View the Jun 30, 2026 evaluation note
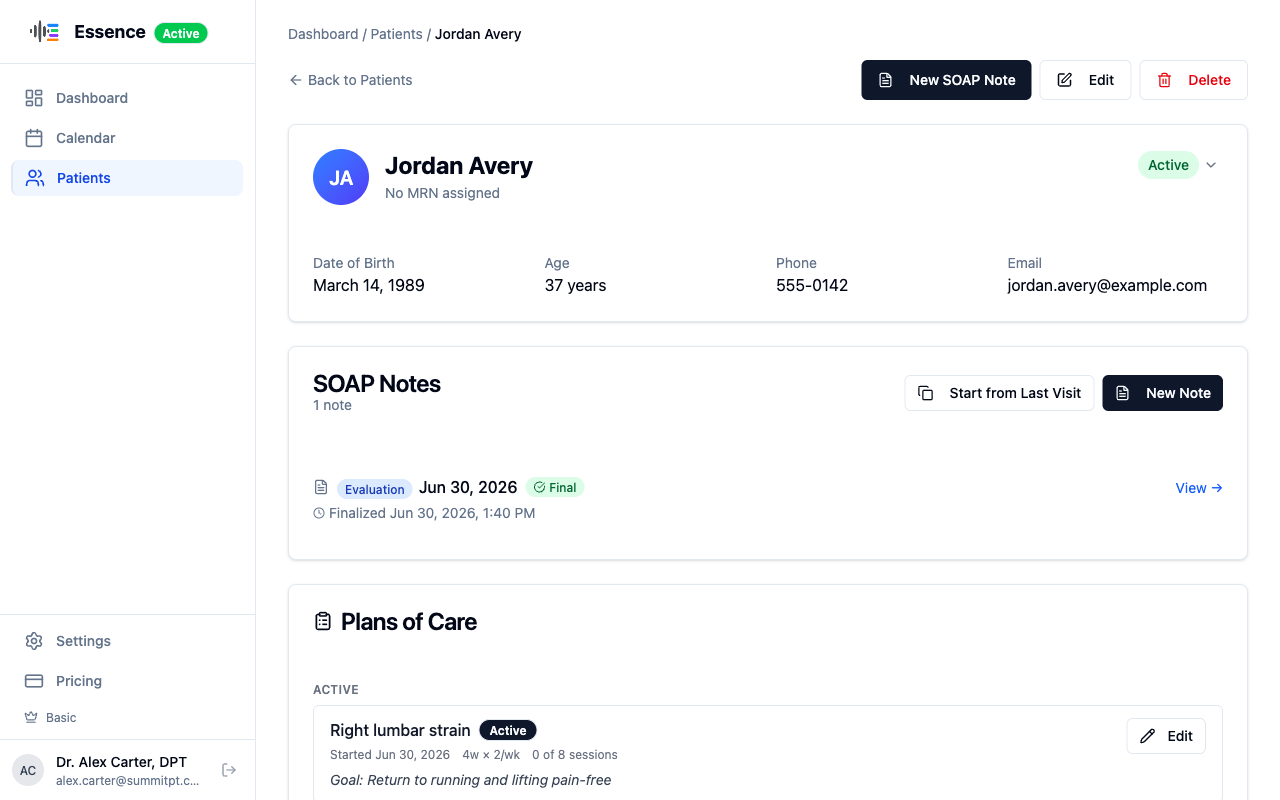Screen dimensions: 1280x800 (x=1199, y=488)
